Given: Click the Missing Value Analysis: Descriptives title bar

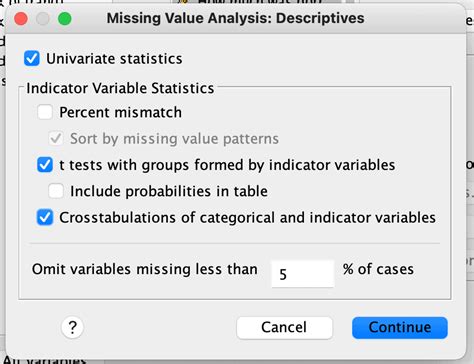Looking at the screenshot, I should pyautogui.click(x=235, y=18).
